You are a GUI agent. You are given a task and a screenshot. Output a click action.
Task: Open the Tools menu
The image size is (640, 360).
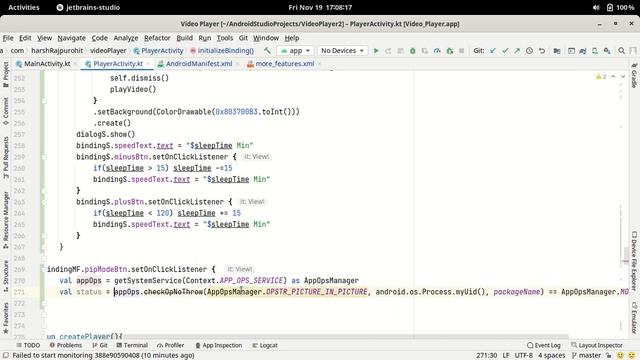click(x=224, y=38)
